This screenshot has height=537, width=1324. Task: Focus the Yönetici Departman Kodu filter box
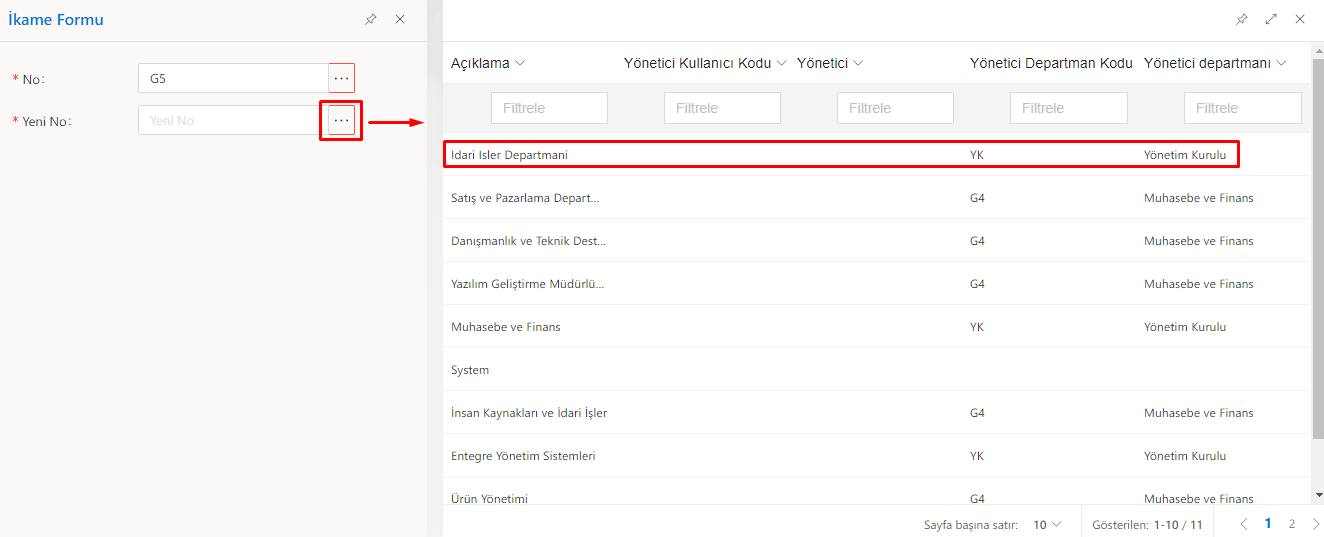1068,108
